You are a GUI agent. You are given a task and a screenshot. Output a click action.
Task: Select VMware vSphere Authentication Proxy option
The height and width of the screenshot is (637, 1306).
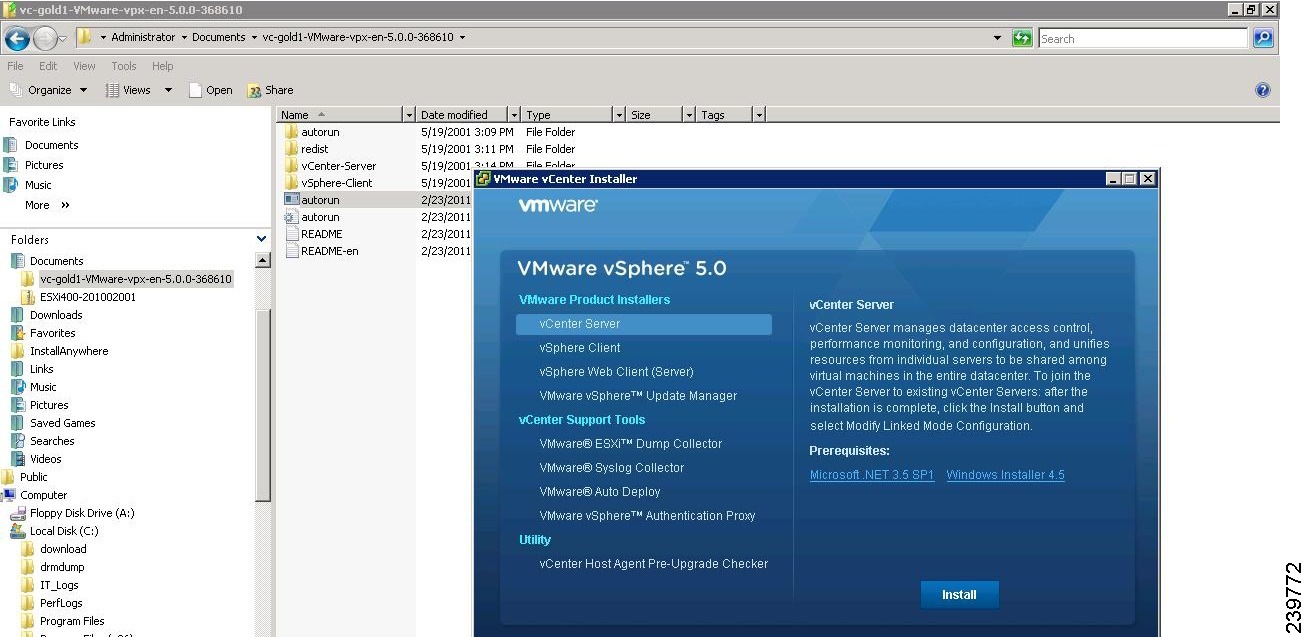point(647,516)
